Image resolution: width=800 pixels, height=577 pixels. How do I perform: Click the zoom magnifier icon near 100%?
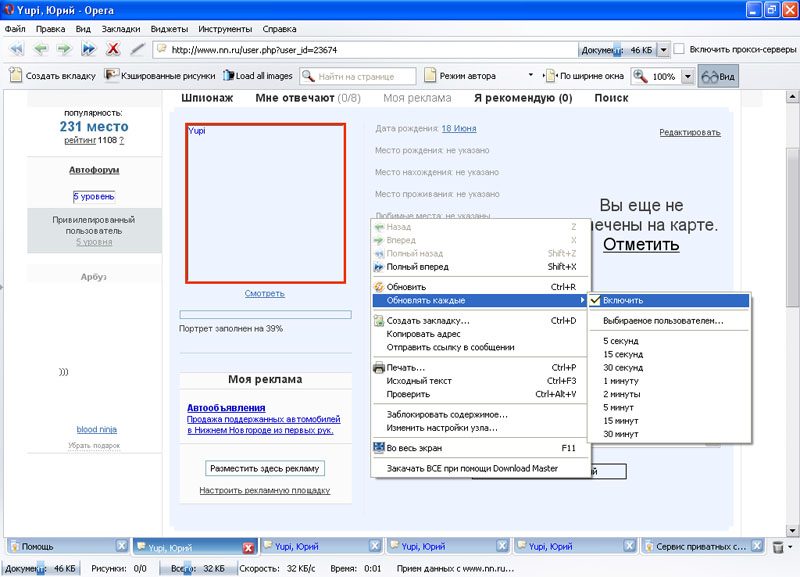coord(640,76)
